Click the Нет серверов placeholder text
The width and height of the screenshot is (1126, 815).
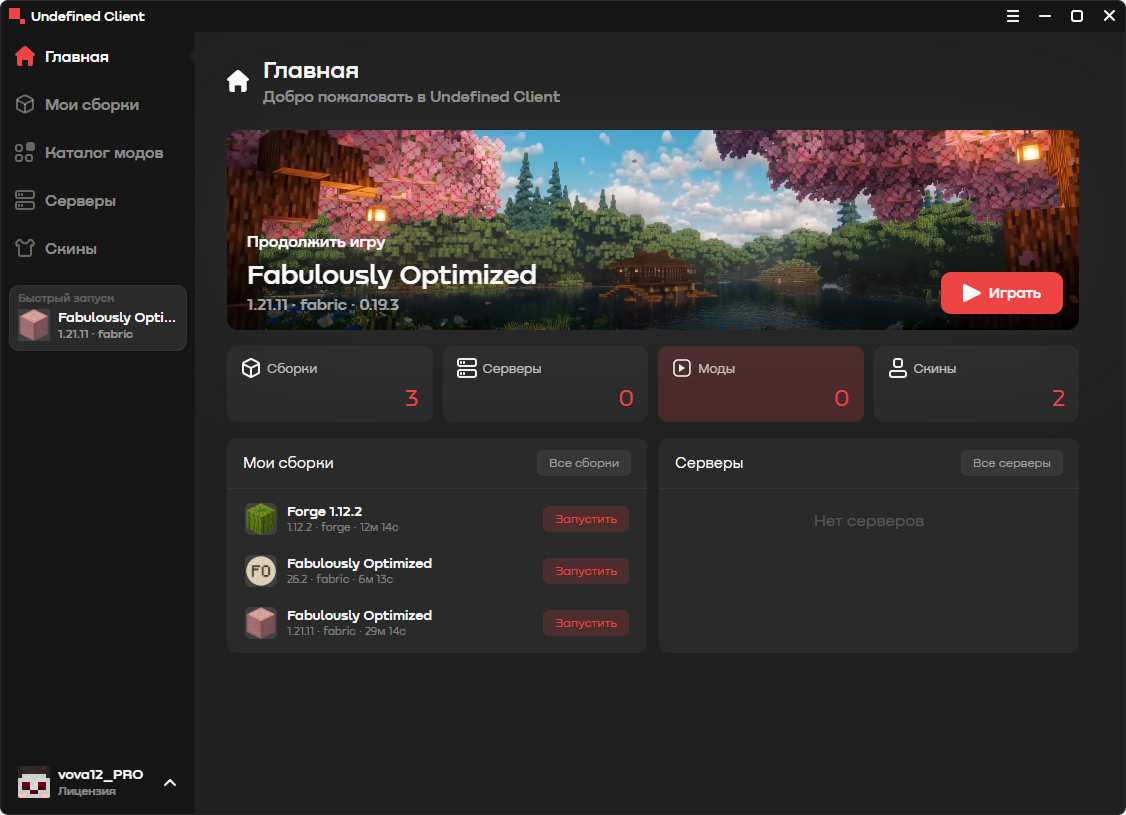click(868, 521)
